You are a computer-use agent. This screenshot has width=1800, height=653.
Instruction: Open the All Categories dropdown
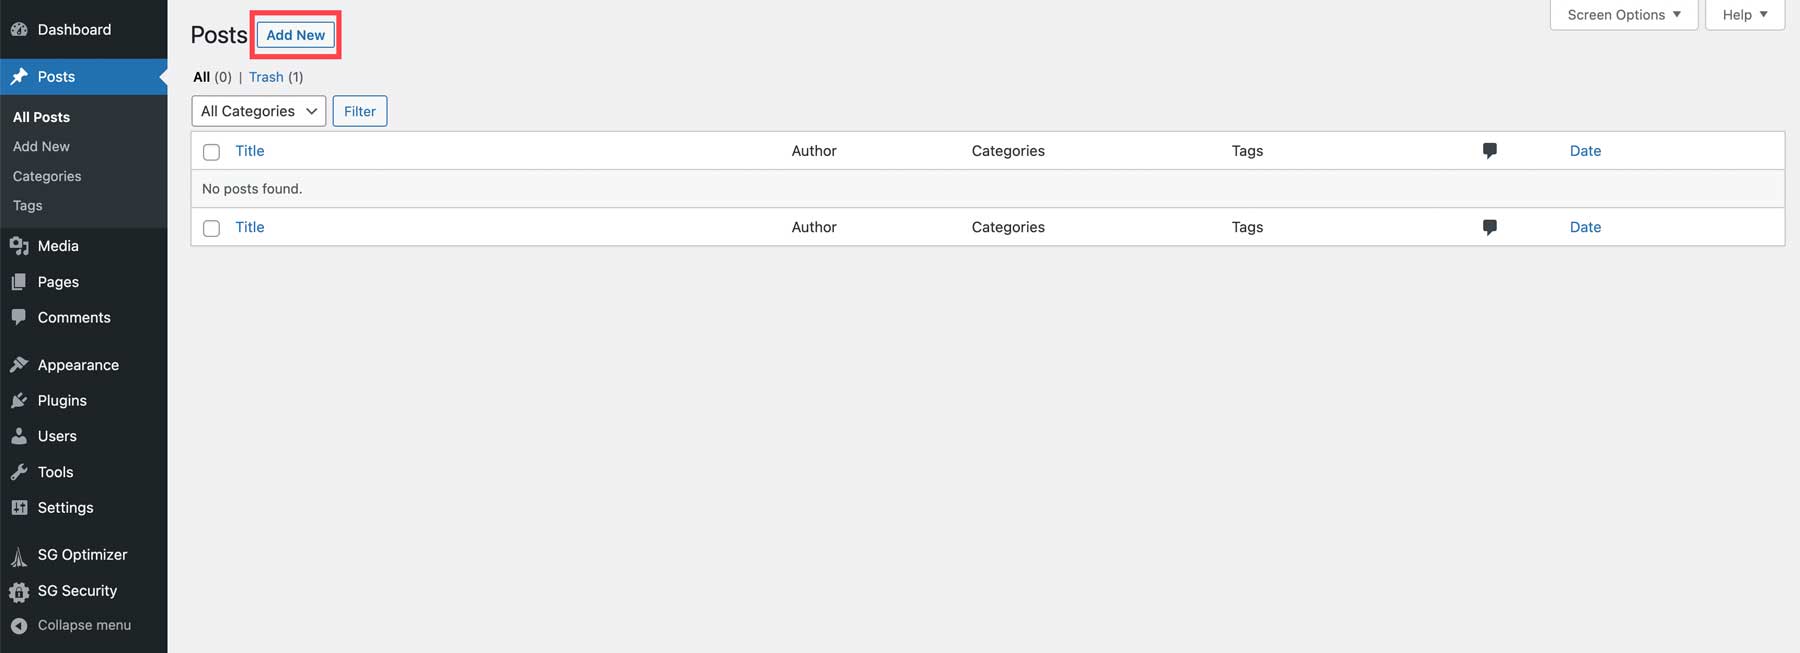[258, 111]
